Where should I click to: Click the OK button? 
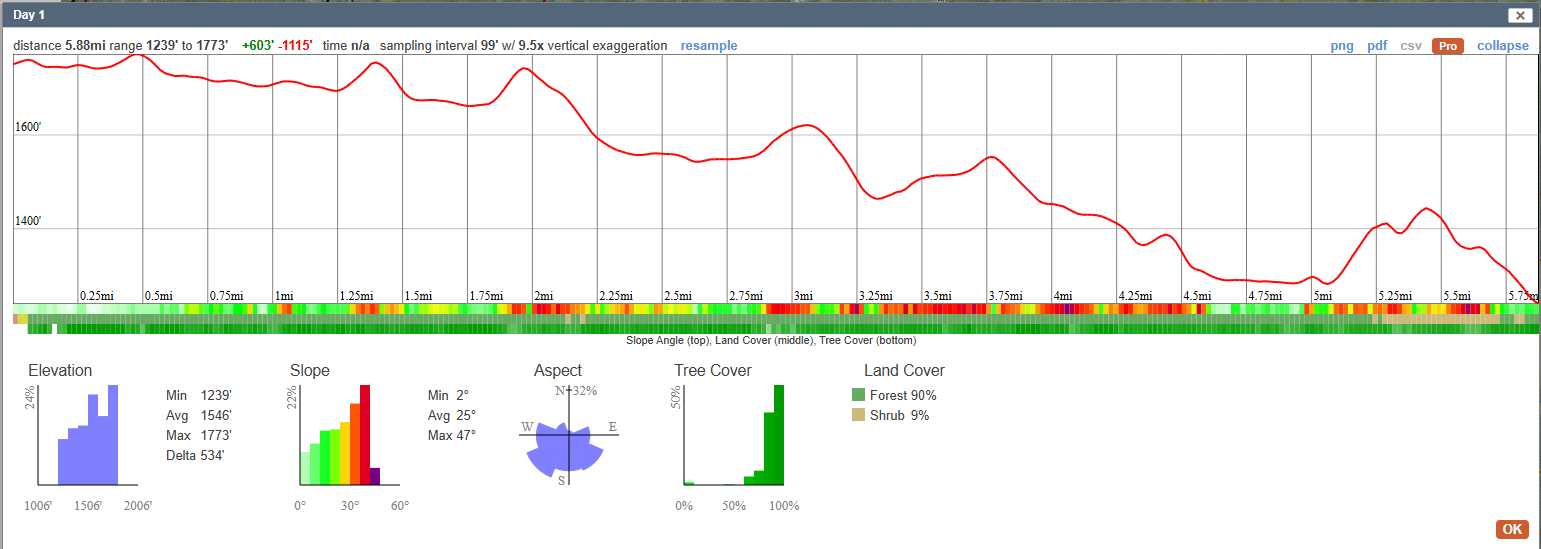tap(1512, 529)
